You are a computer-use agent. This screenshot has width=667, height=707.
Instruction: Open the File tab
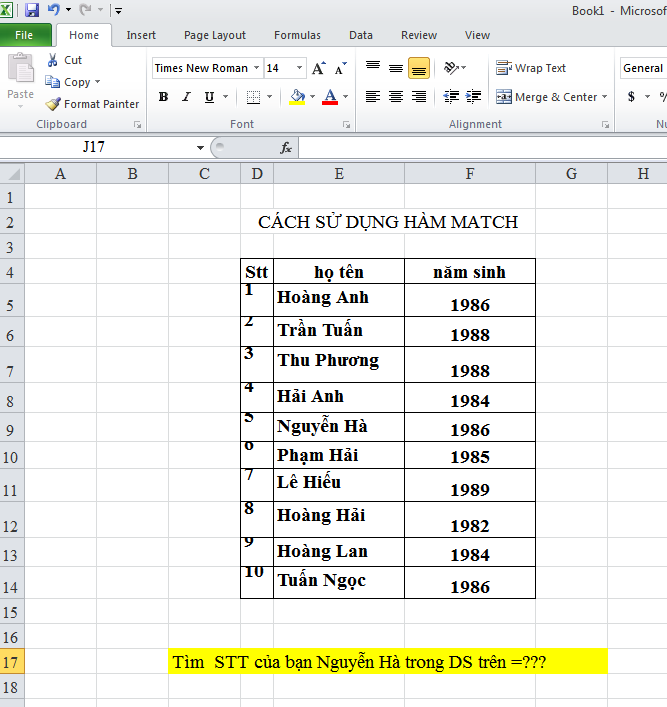pos(25,35)
